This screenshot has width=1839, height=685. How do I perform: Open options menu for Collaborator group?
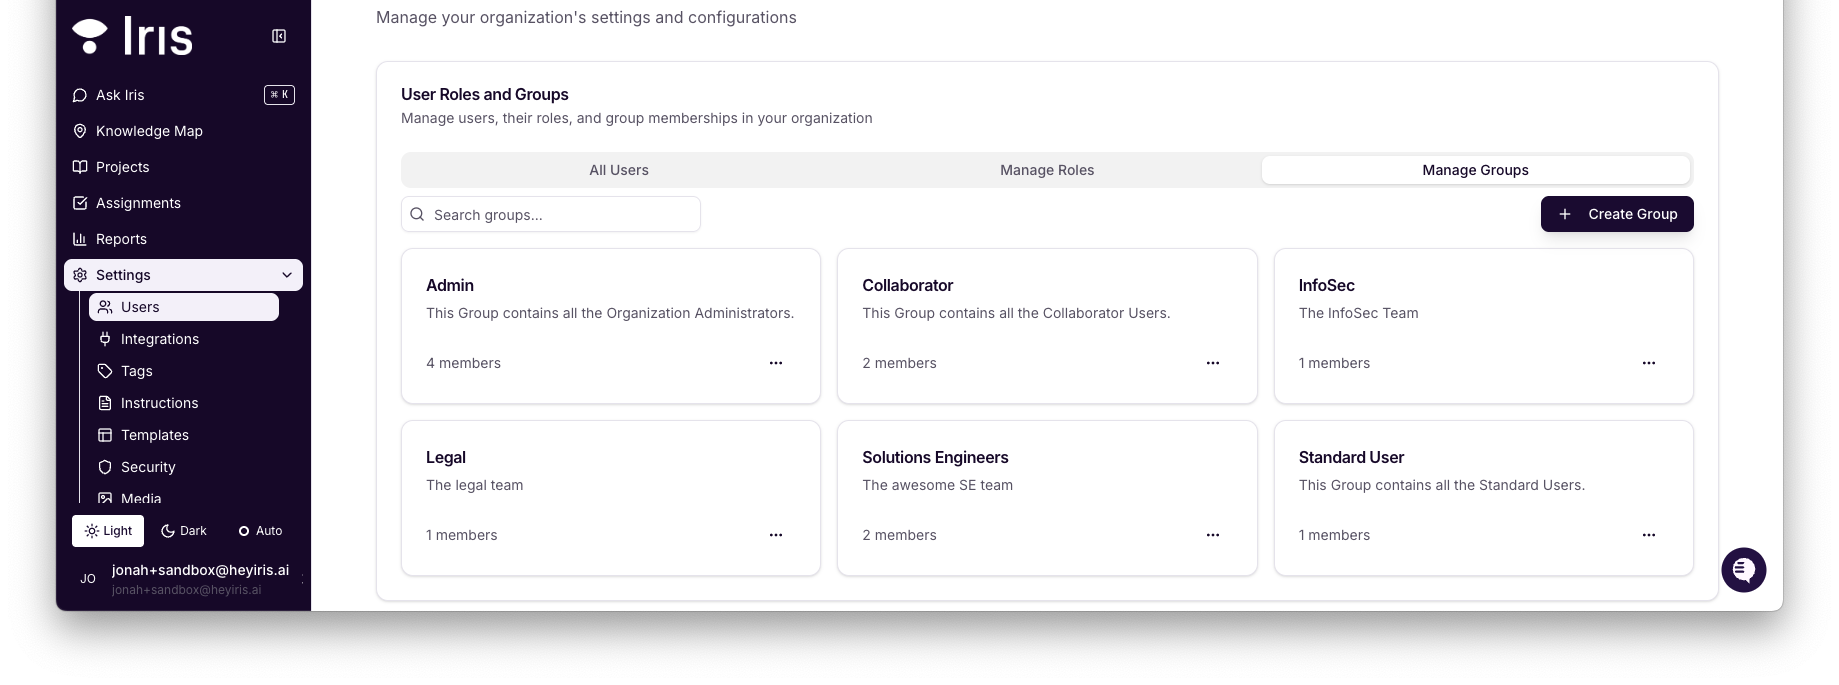coord(1213,363)
